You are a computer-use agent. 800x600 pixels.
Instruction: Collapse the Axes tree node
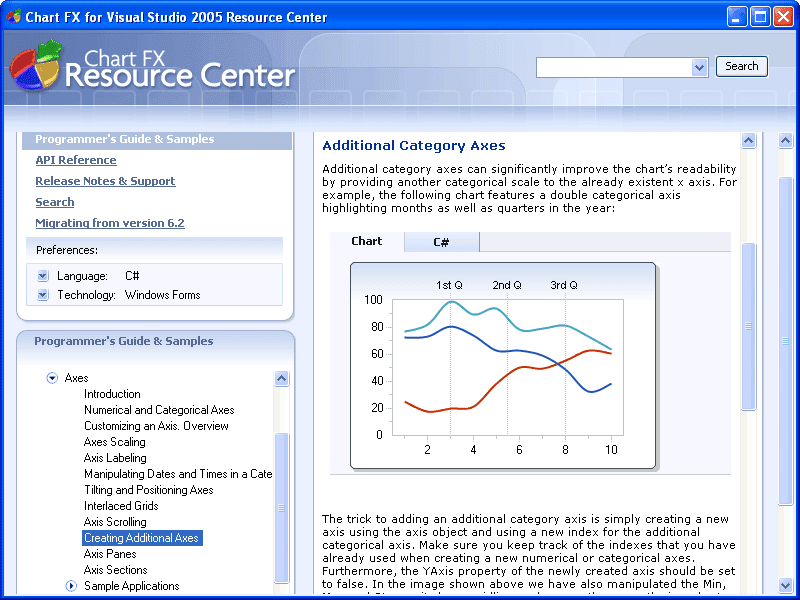tap(52, 378)
